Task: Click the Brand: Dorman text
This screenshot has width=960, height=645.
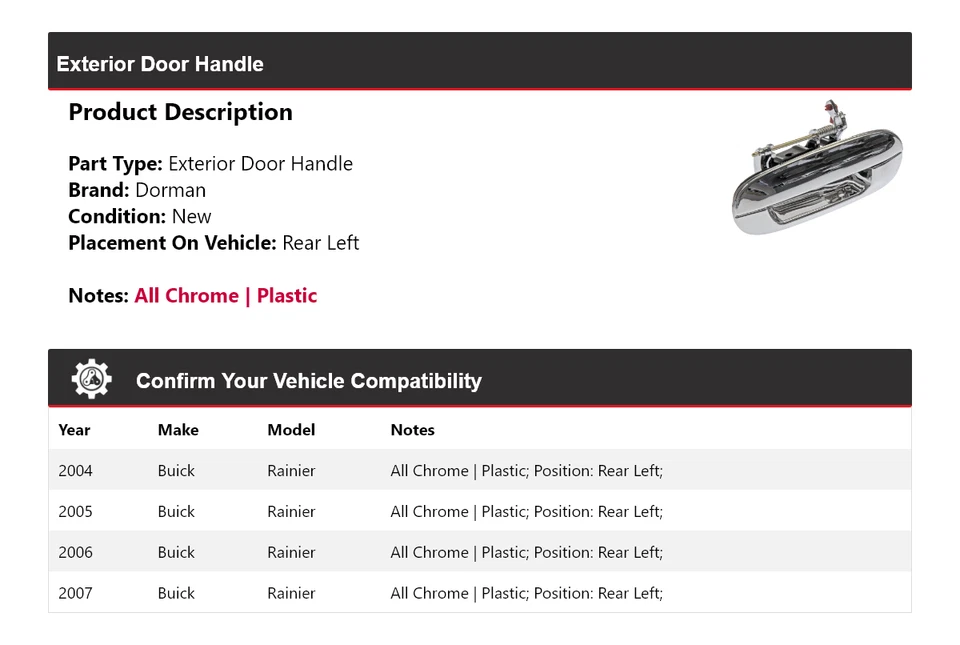Action: 137,190
